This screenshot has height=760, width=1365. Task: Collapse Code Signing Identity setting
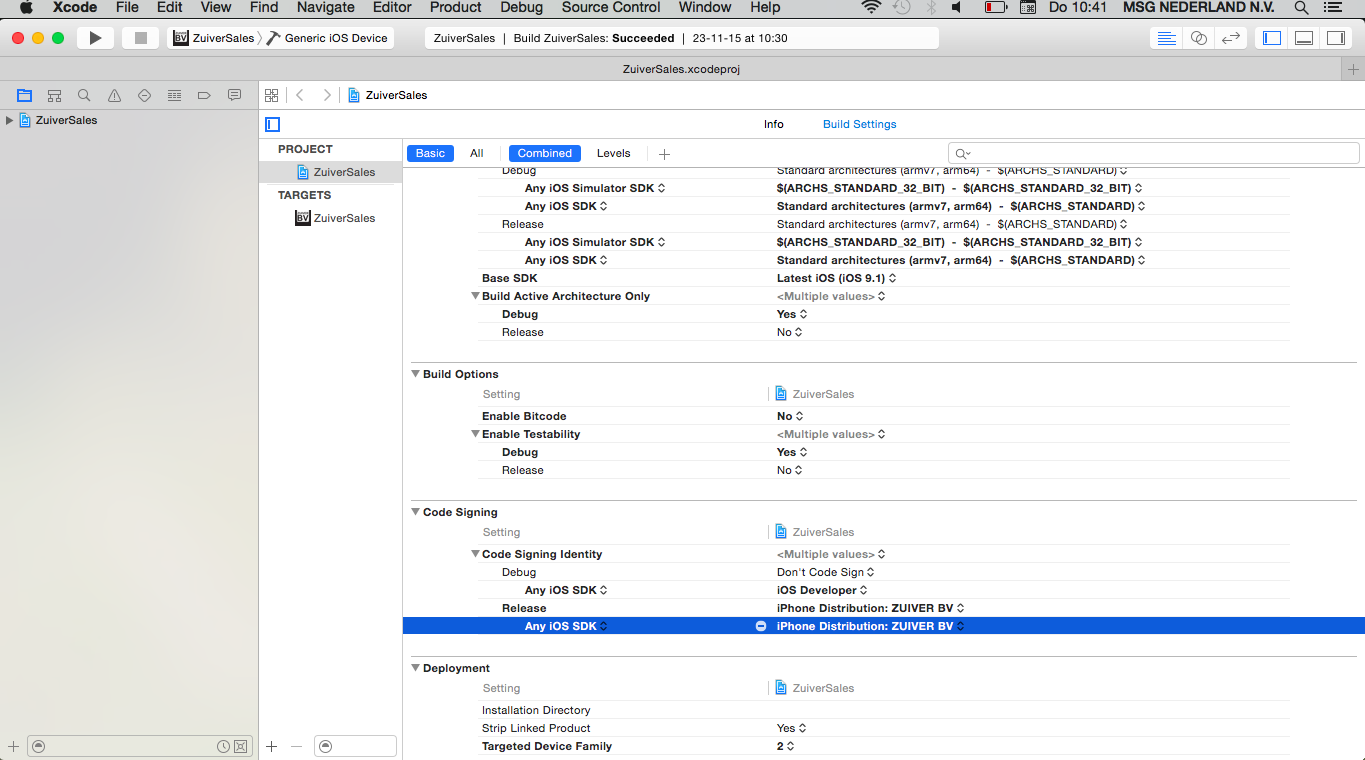tap(475, 554)
